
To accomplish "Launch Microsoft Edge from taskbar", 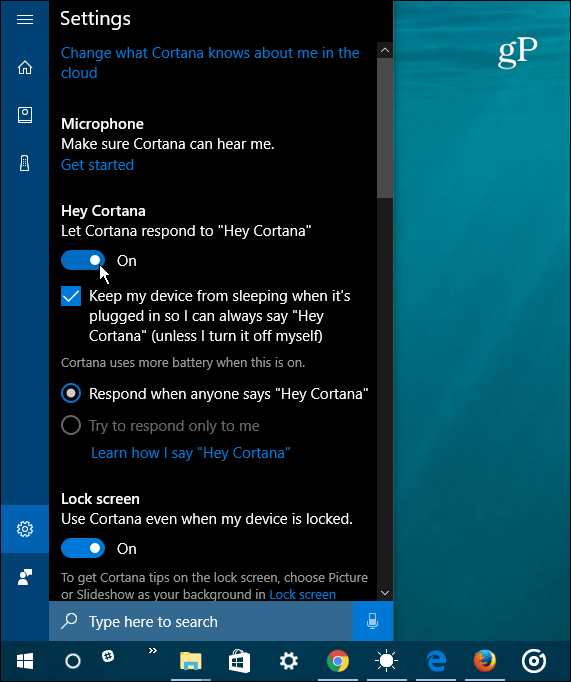I will 436,662.
